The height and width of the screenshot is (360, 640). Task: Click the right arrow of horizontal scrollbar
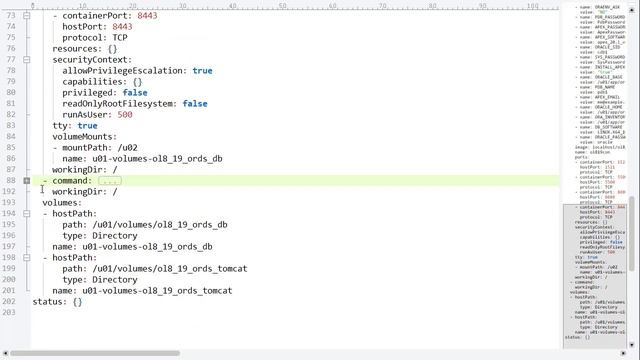pos(623,353)
